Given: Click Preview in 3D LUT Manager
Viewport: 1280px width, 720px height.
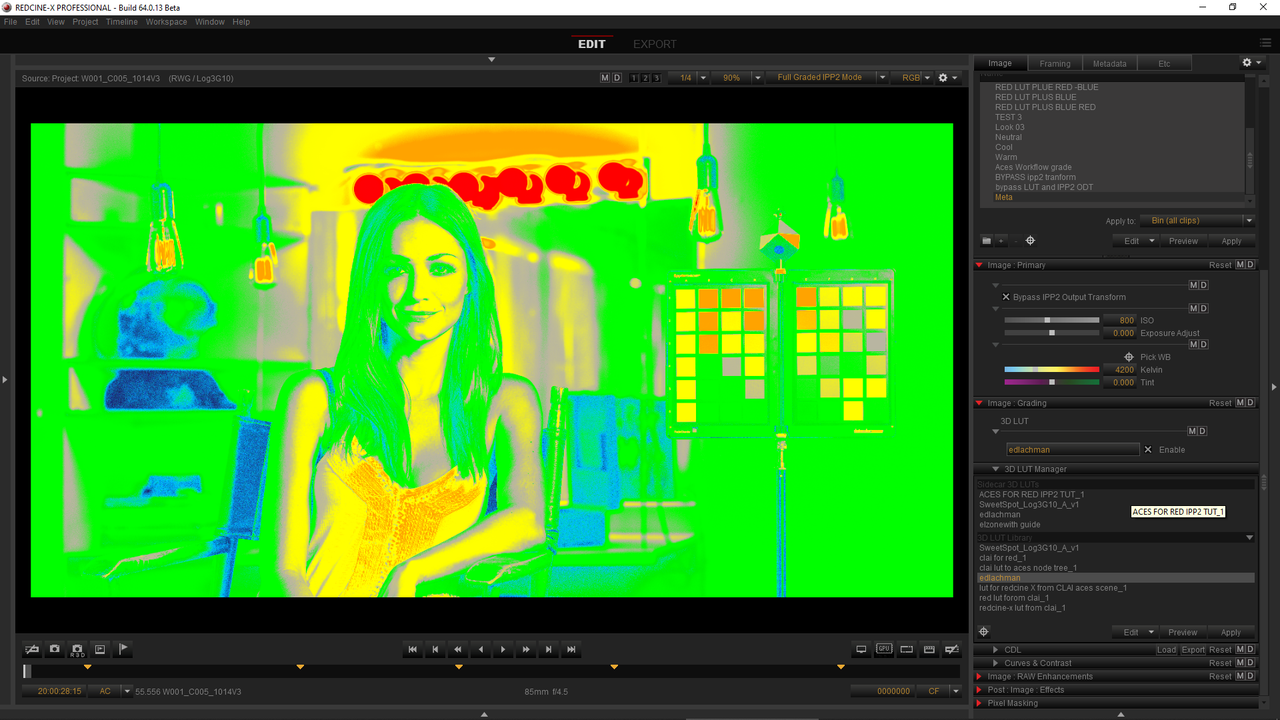Looking at the screenshot, I should tap(1183, 632).
